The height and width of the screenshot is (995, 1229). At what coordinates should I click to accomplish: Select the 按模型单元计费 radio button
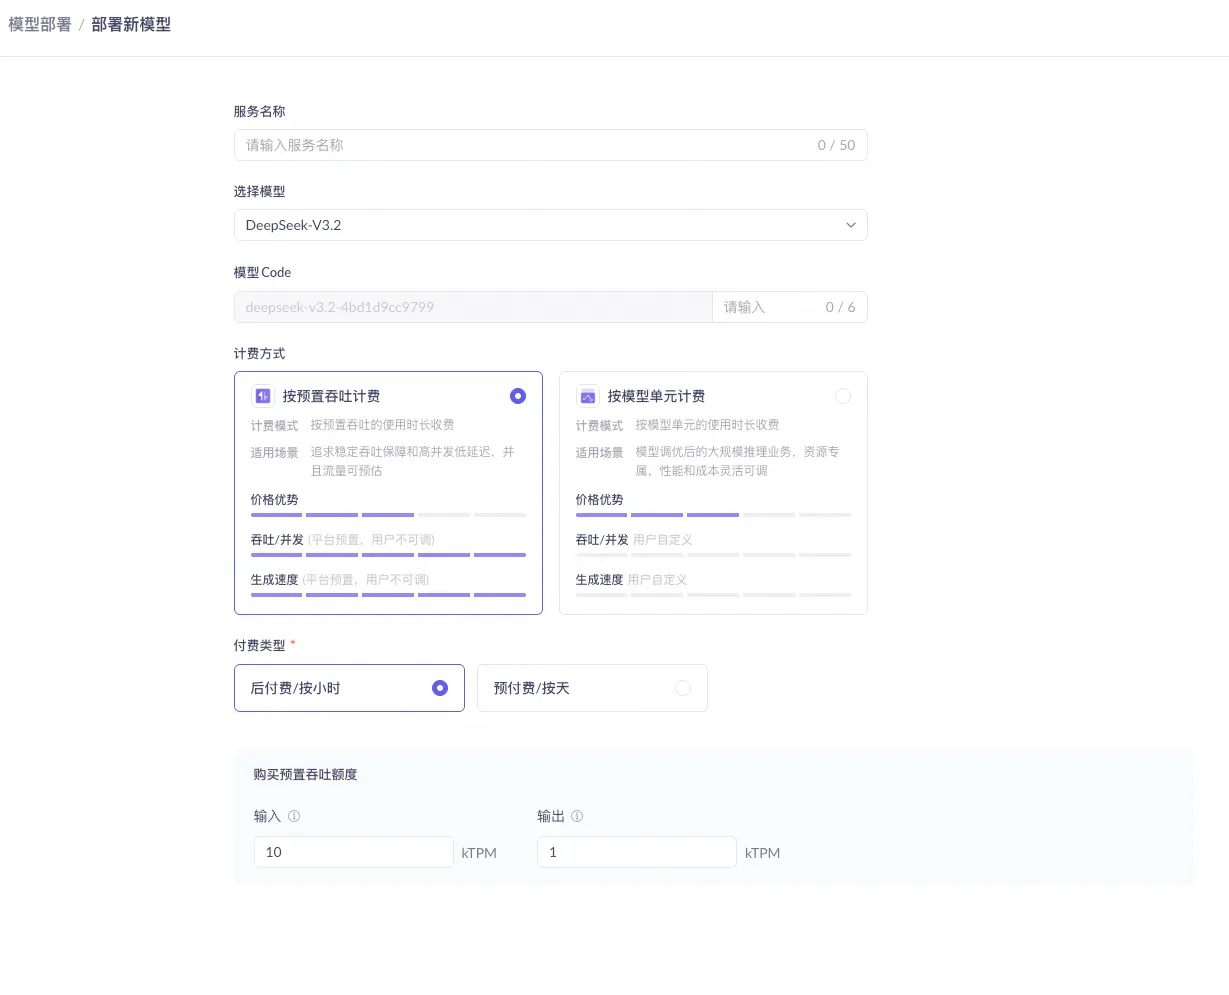[842, 396]
